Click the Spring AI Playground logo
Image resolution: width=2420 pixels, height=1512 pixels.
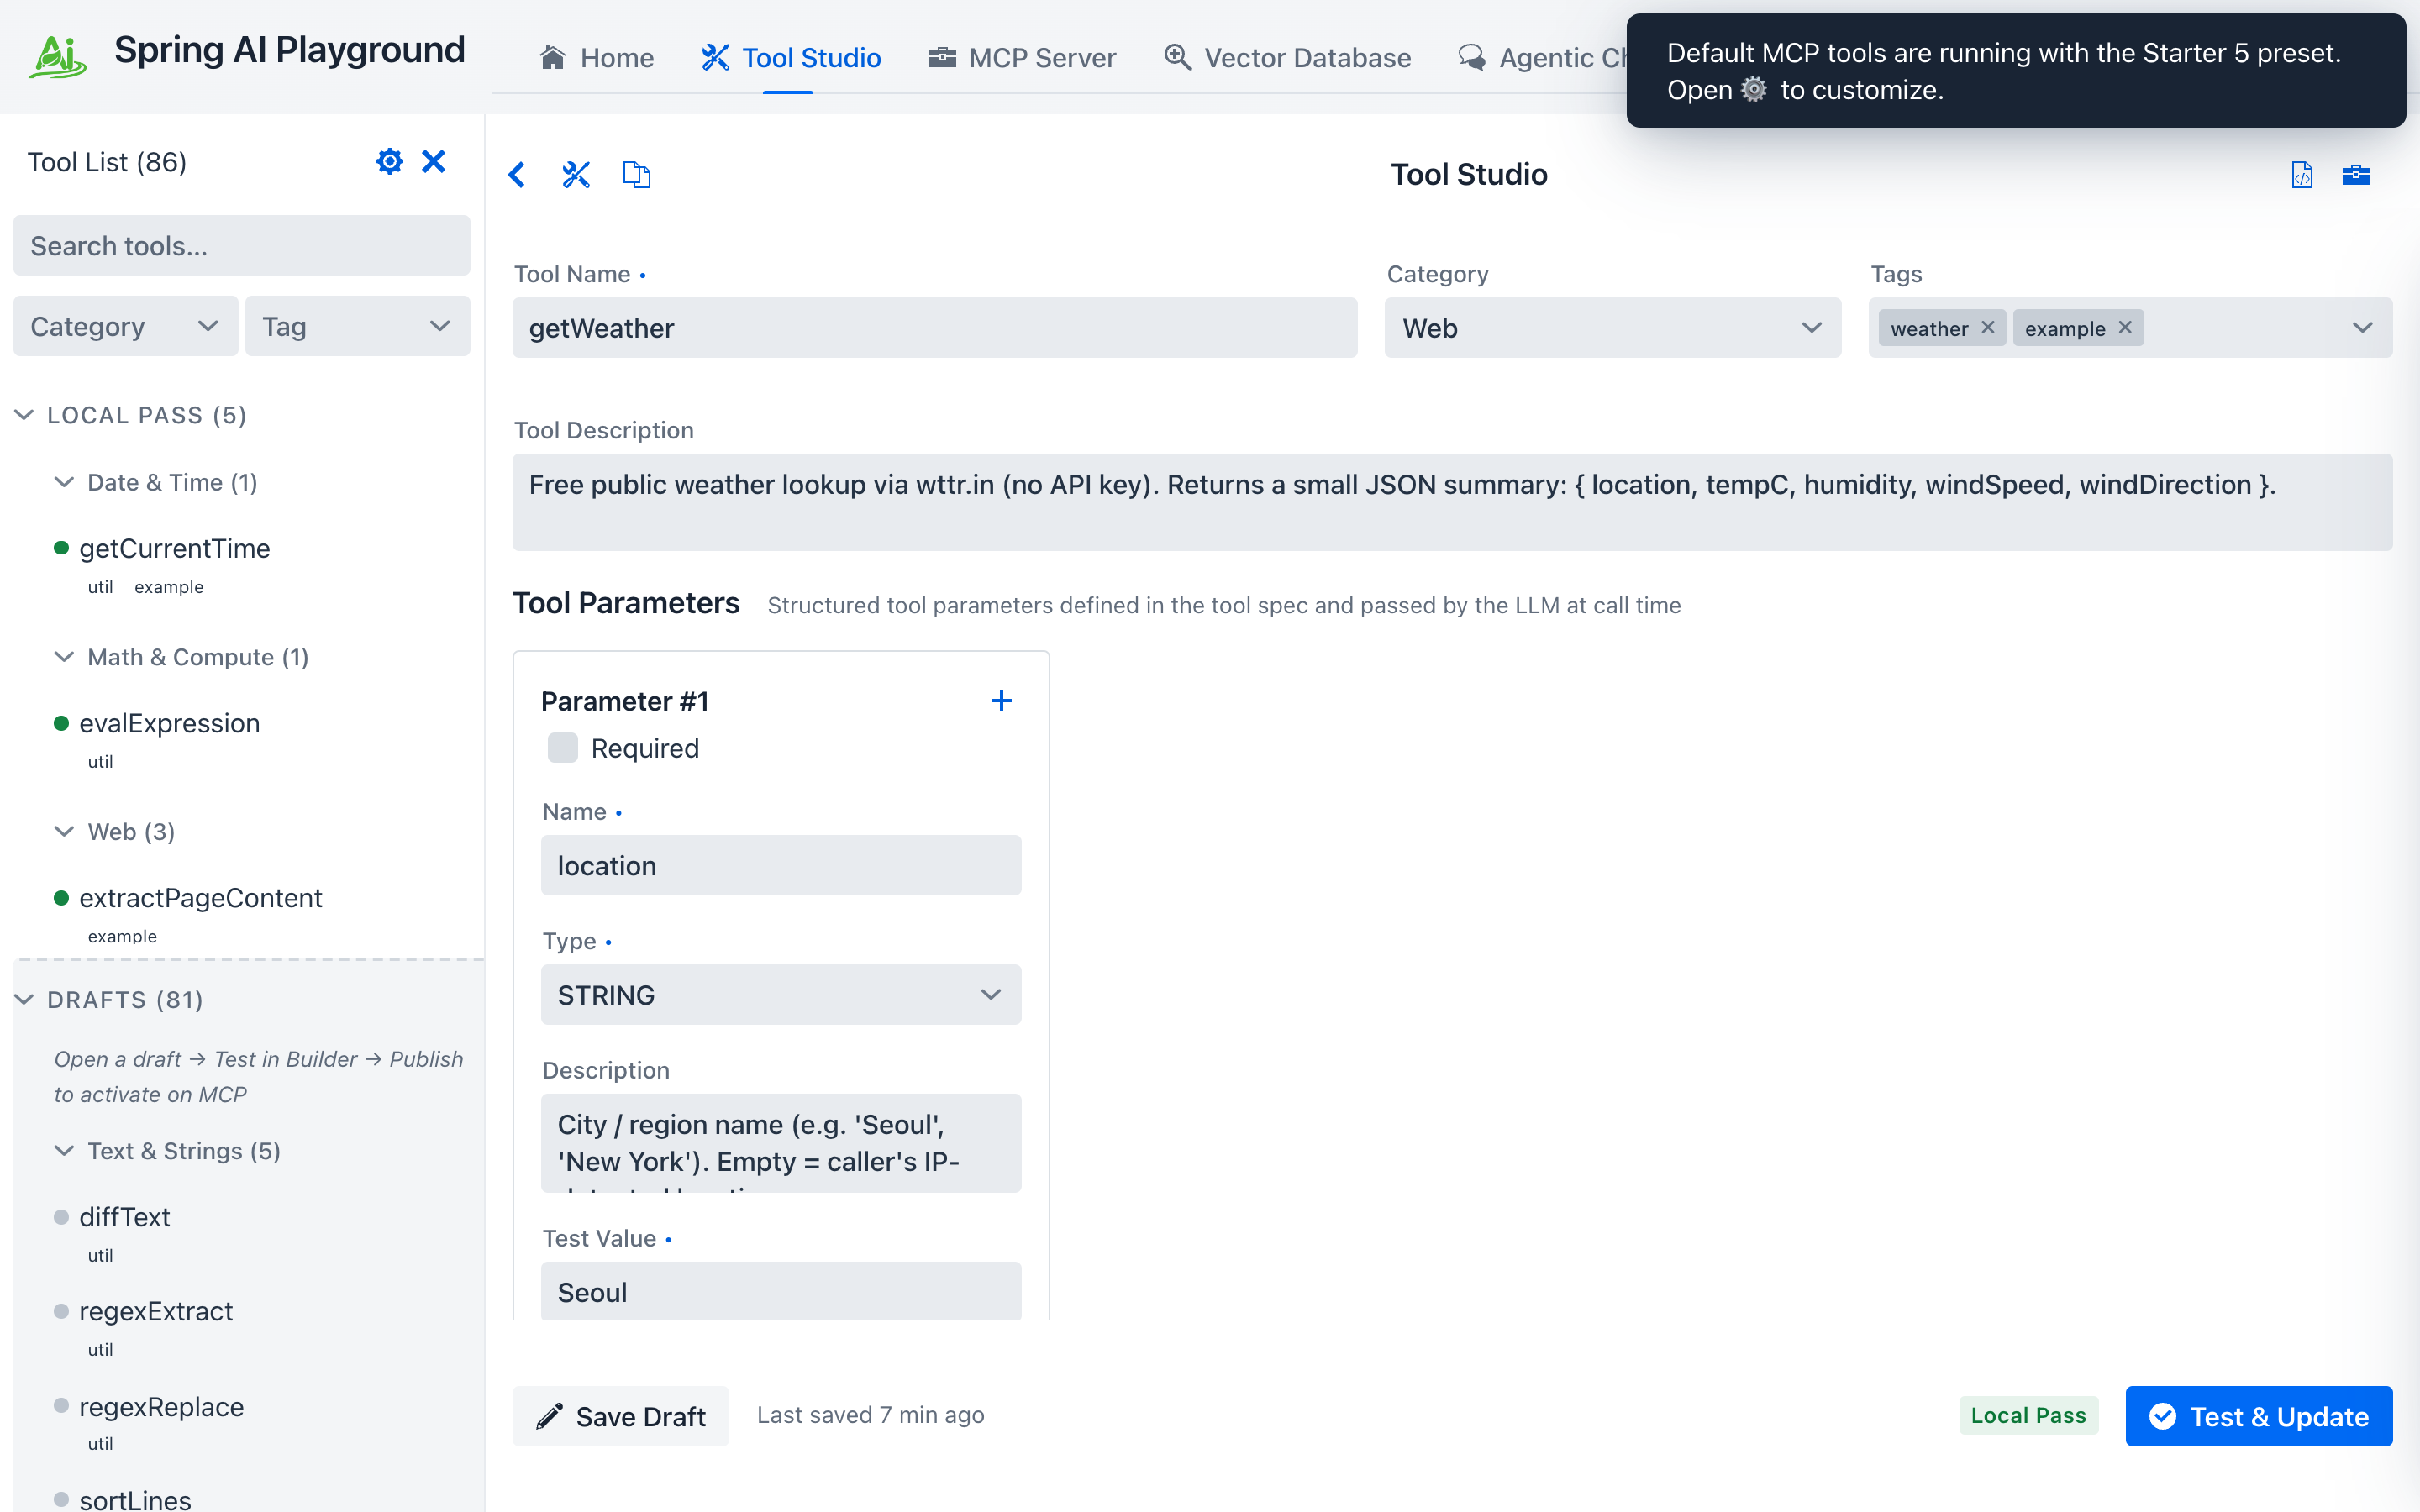pos(57,56)
